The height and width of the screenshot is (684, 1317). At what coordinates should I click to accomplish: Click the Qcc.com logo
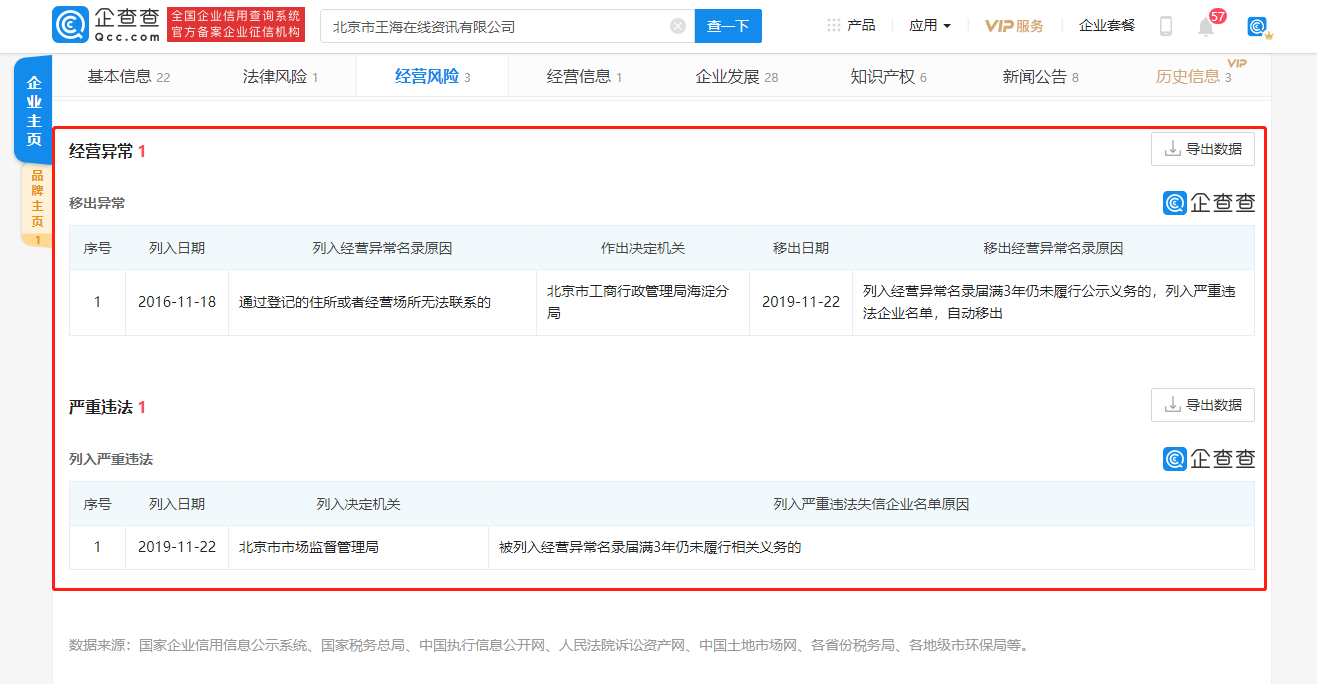(x=106, y=25)
